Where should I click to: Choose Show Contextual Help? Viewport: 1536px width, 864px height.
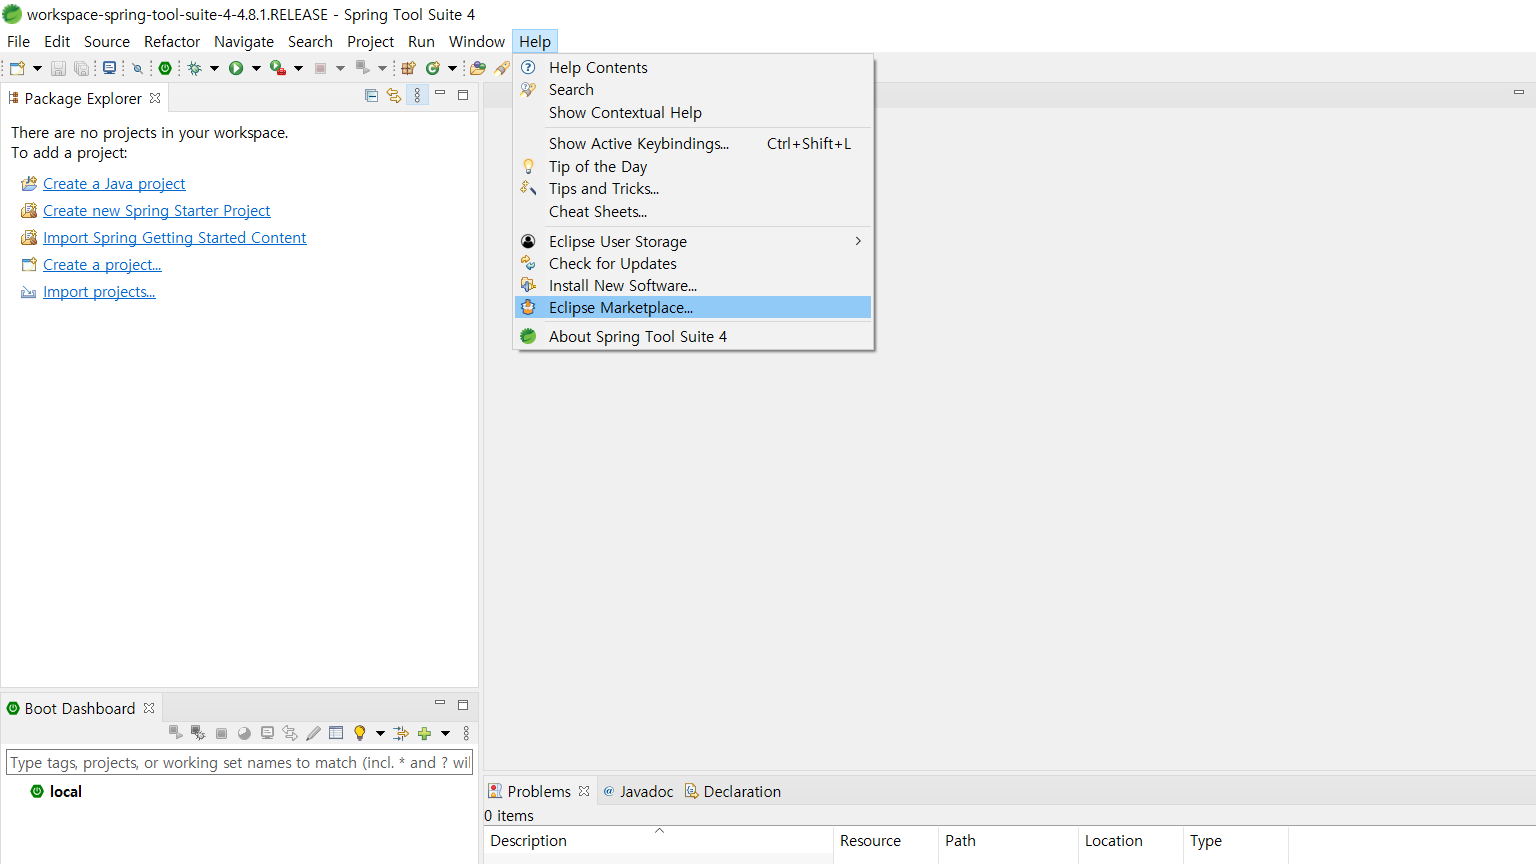tap(693, 112)
